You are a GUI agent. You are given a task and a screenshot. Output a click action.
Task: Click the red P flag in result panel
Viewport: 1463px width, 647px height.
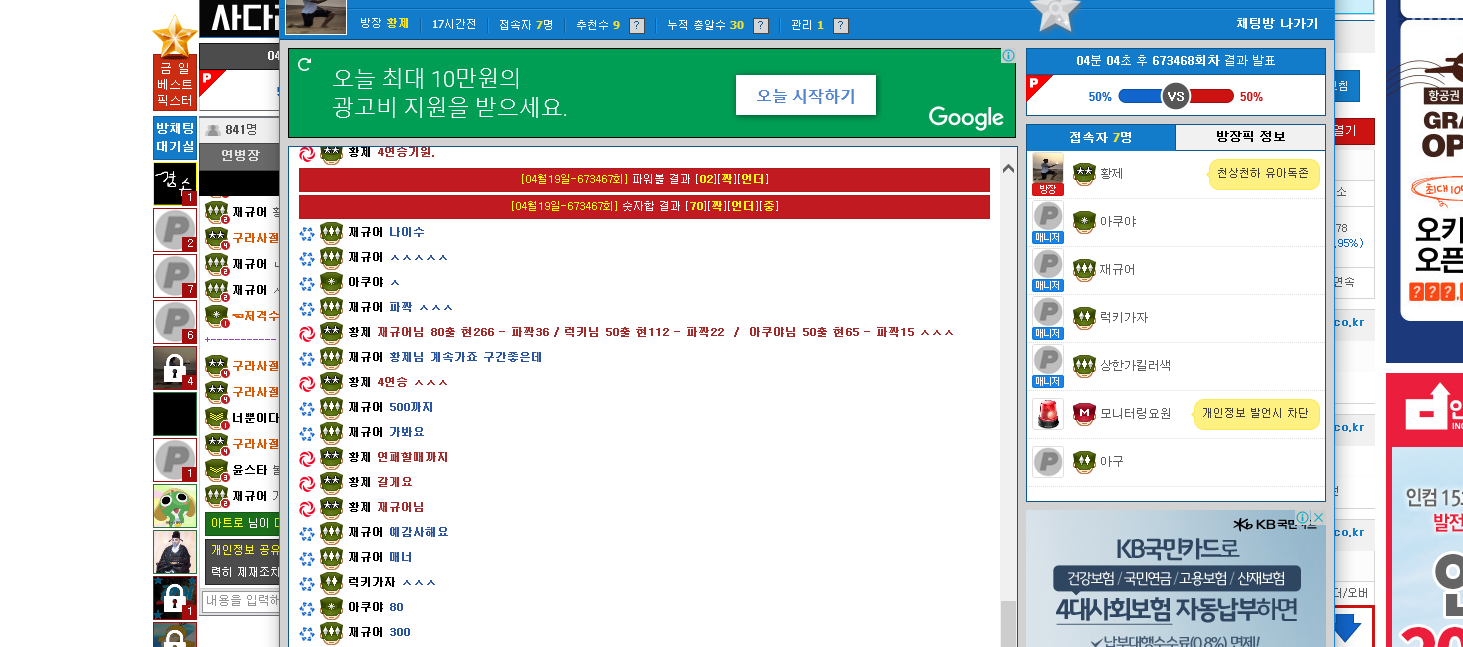coord(1037,85)
